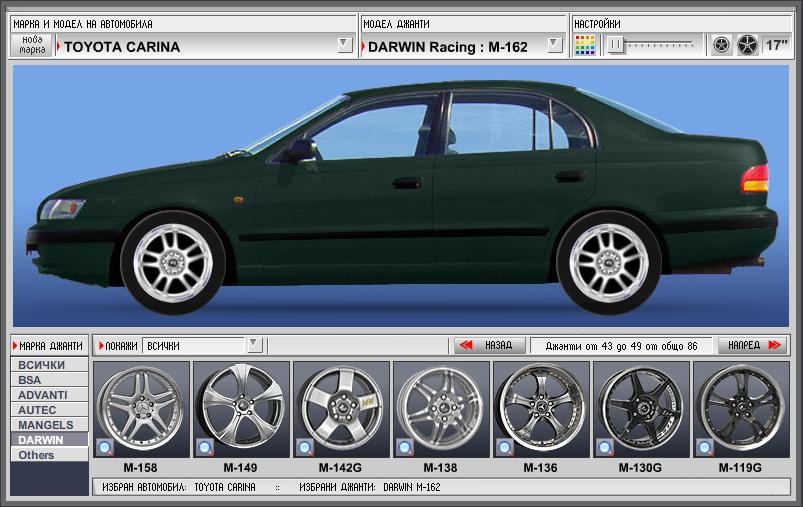
Task: Click 'ИЗБРАН АВТОМОБИЛ: TOYOTA CARINA' status text
Action: point(179,487)
